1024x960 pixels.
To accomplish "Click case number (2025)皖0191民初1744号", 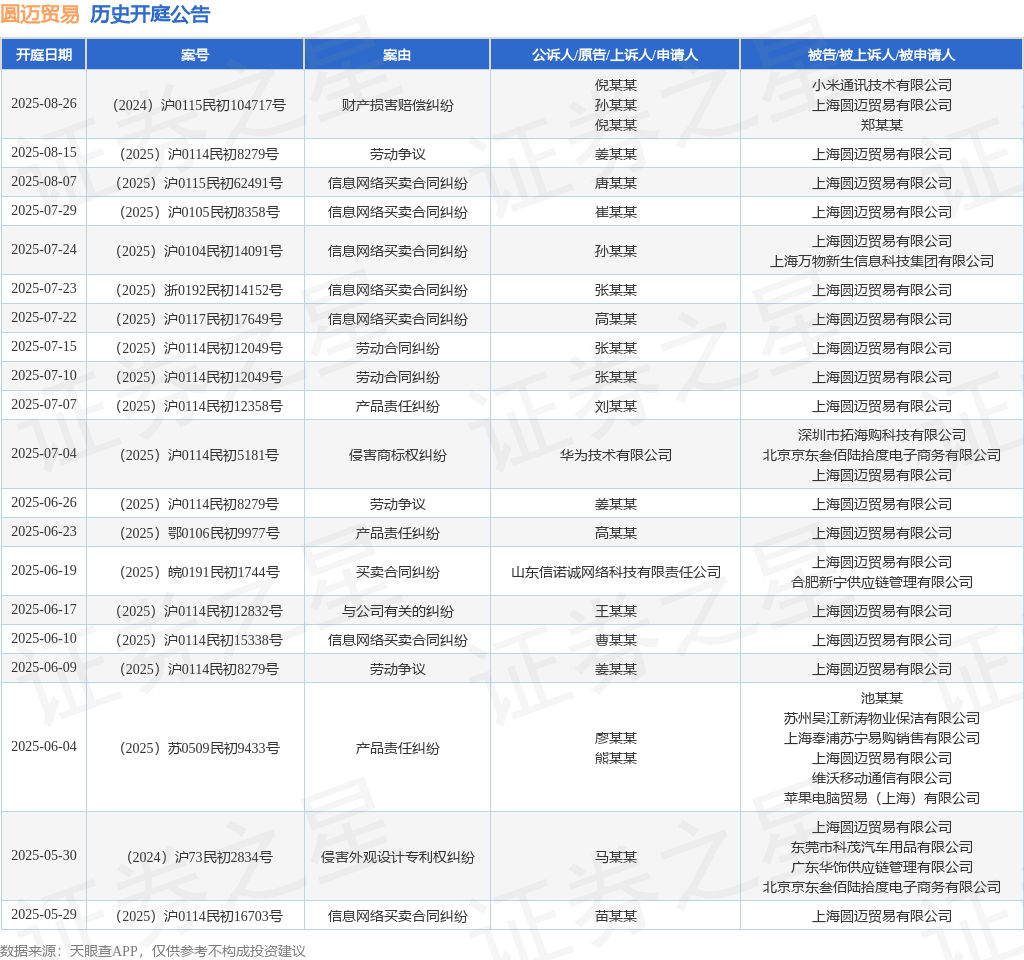I will click(x=199, y=573).
